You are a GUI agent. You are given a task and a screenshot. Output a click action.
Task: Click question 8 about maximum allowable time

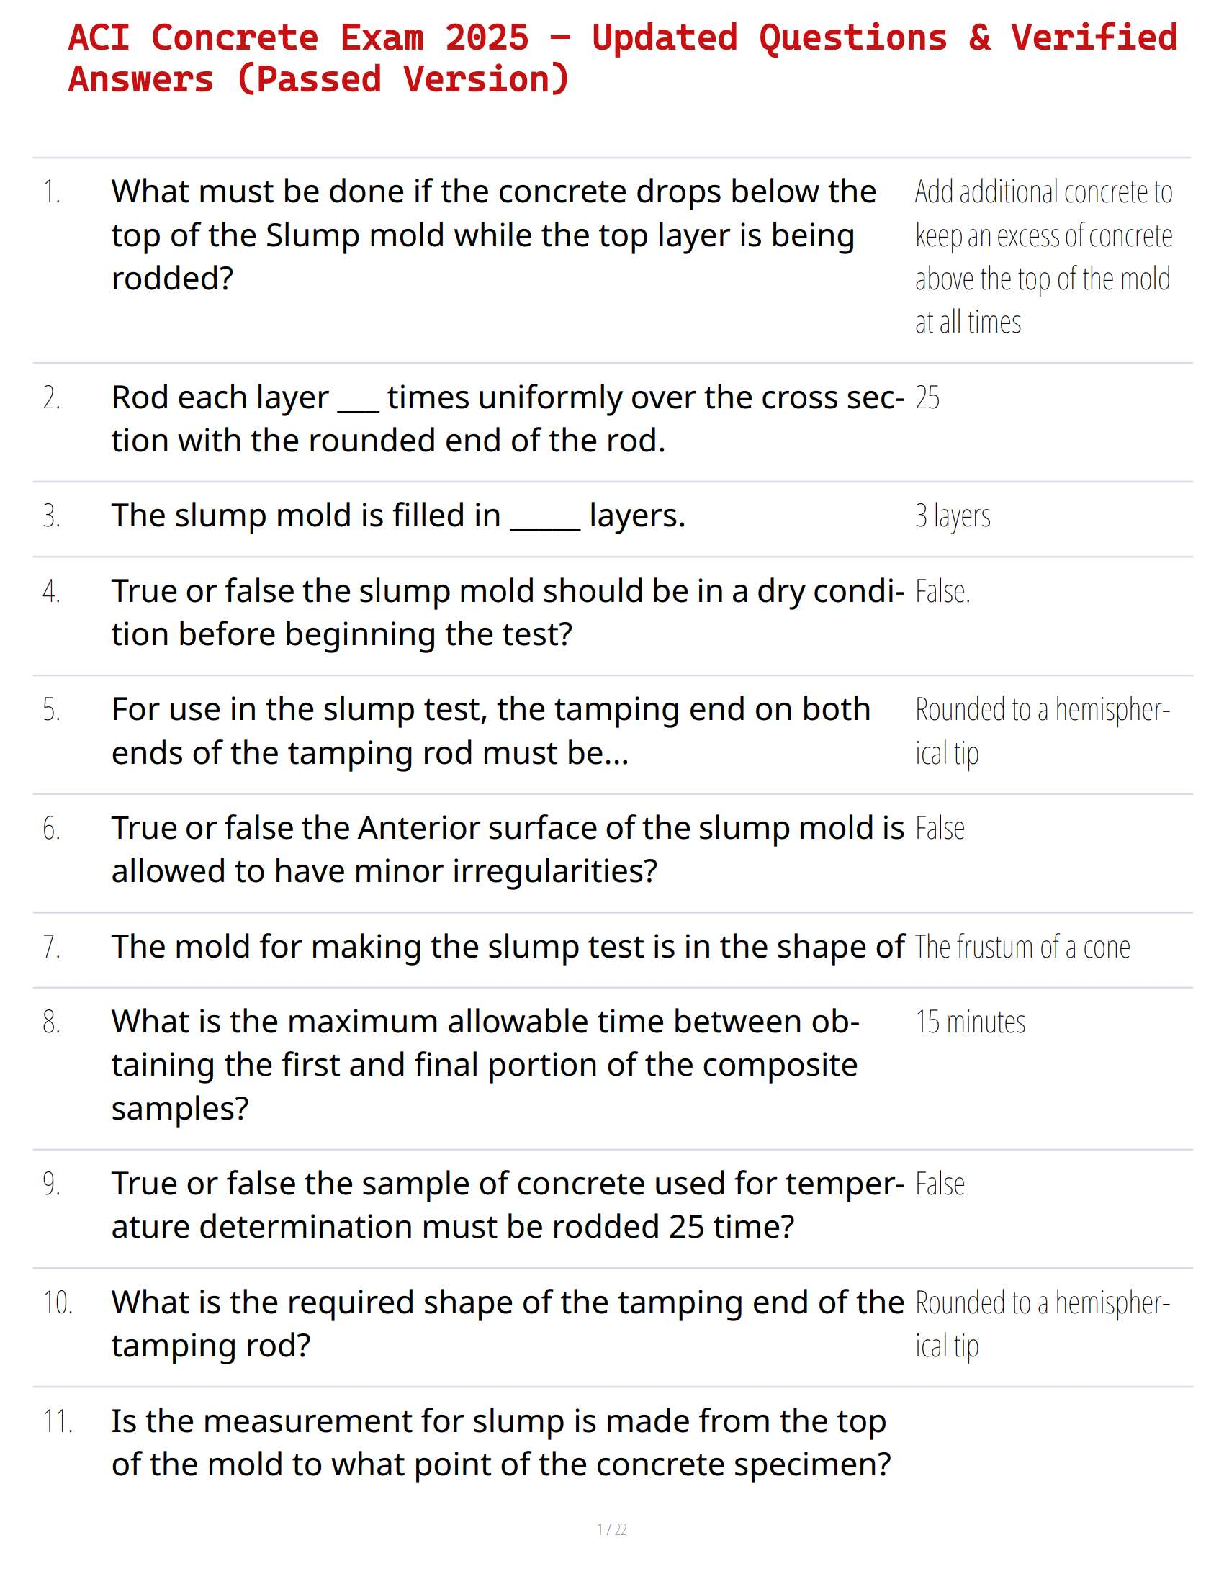tap(485, 1065)
